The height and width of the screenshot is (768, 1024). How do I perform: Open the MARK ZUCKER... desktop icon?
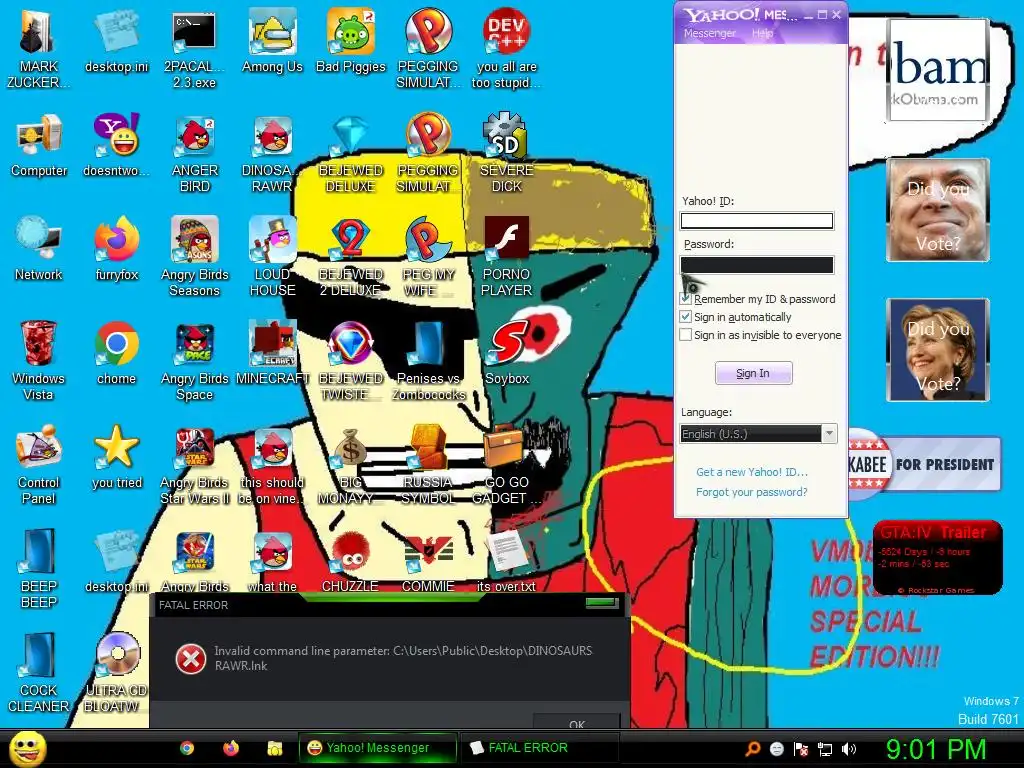pos(39,49)
